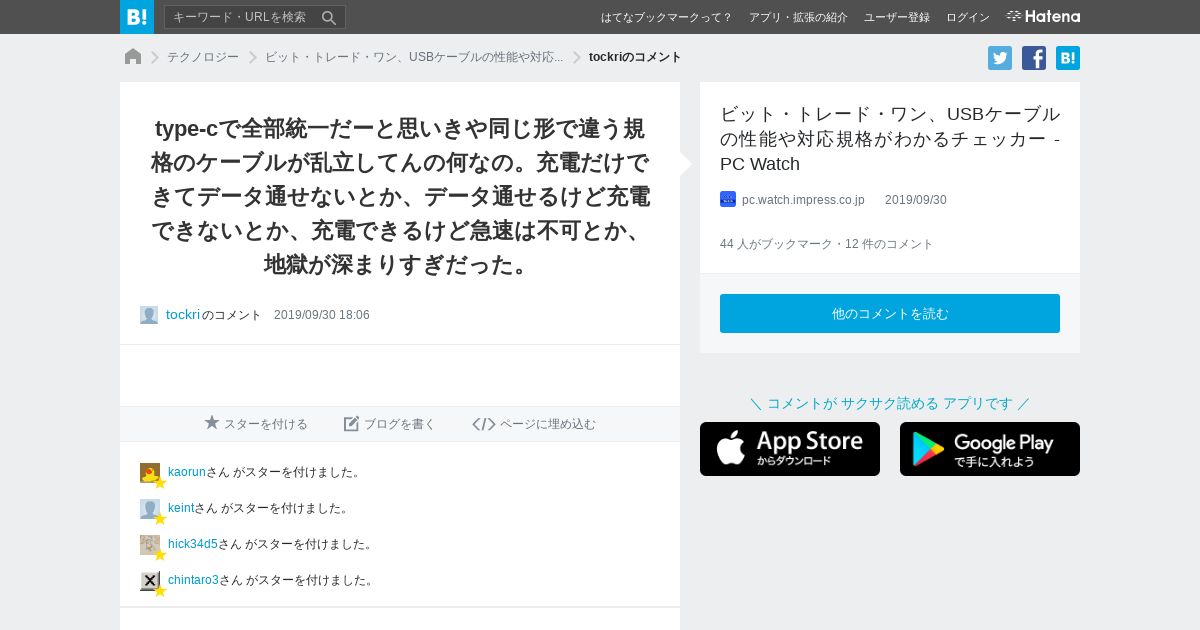Click the 2019/09/30 18:06 timestamp
This screenshot has height=630, width=1200.
(x=322, y=315)
